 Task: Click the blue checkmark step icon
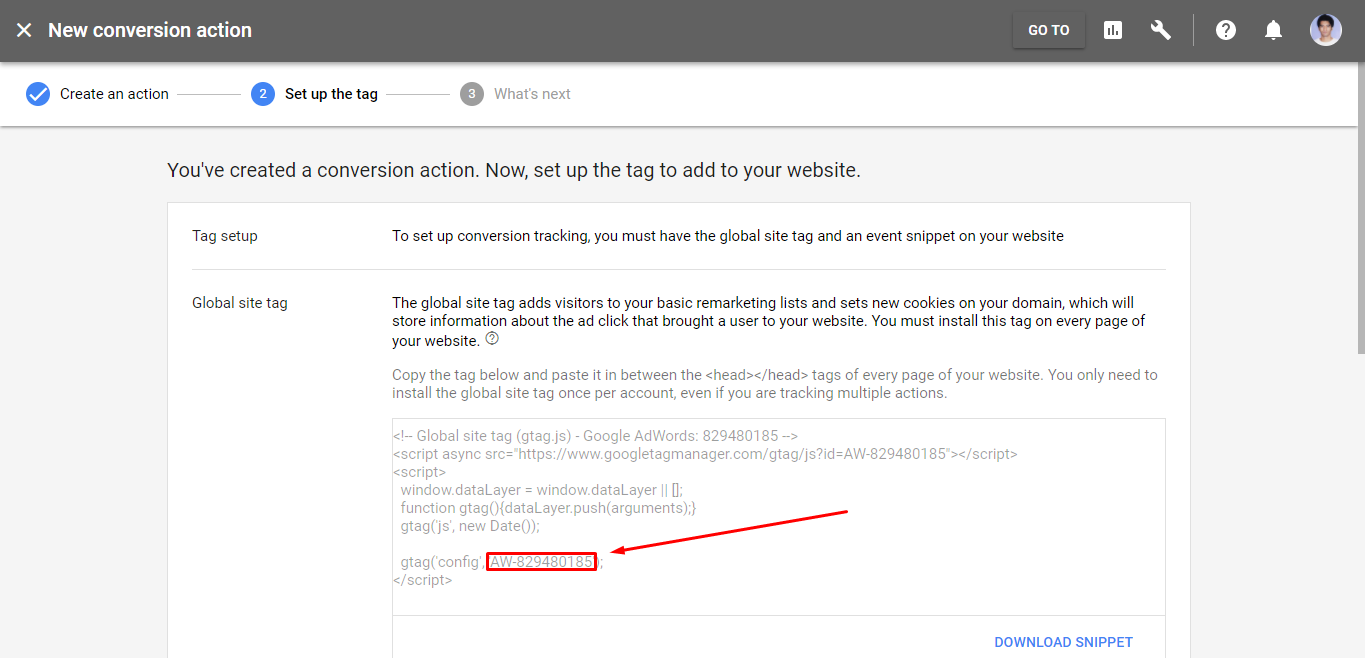[x=38, y=94]
